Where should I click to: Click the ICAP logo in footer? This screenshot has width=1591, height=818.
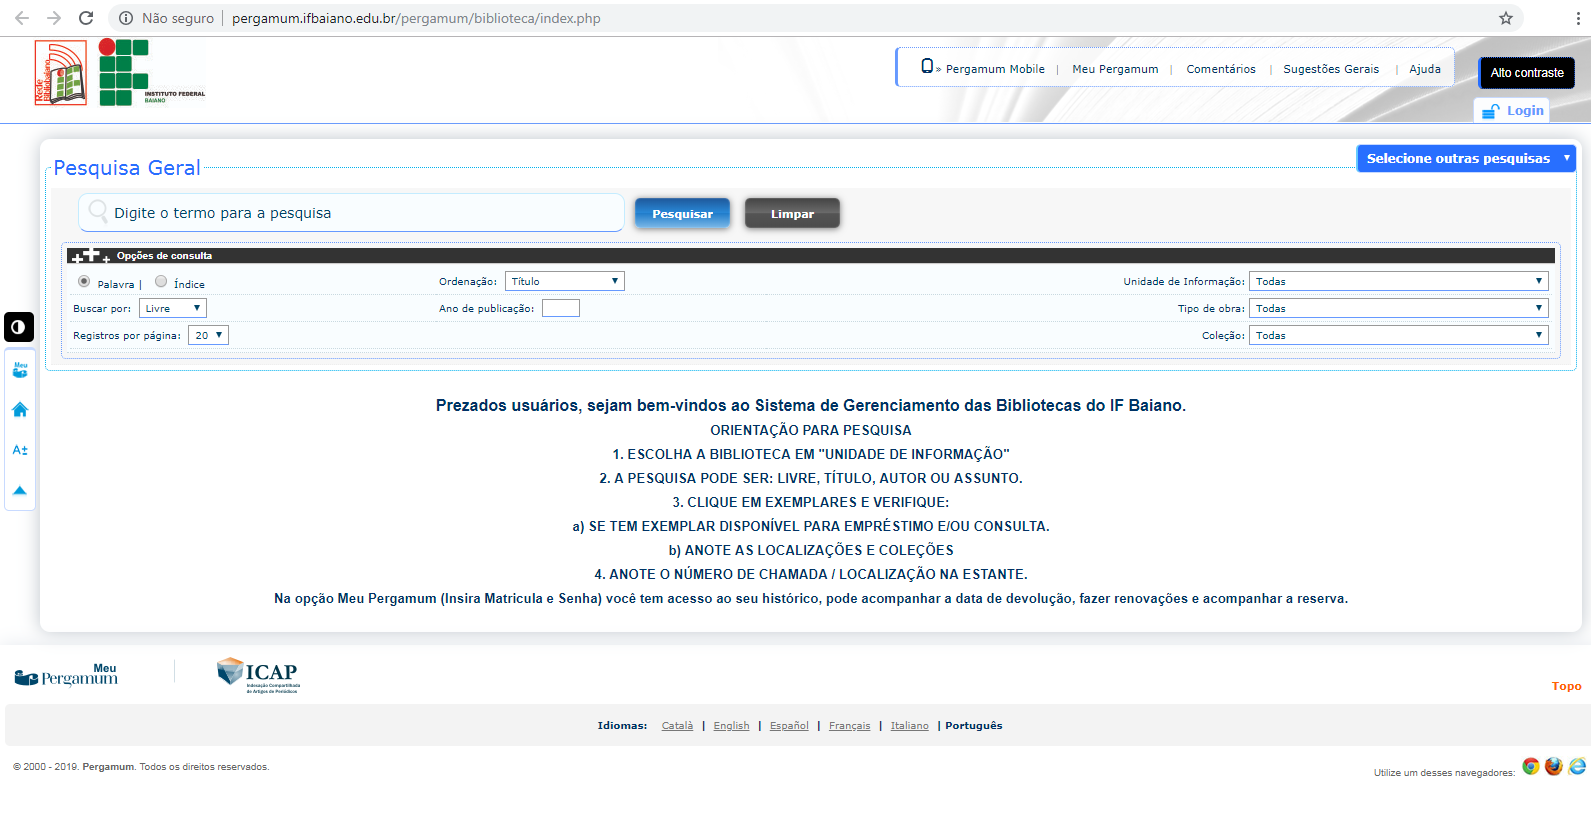259,676
